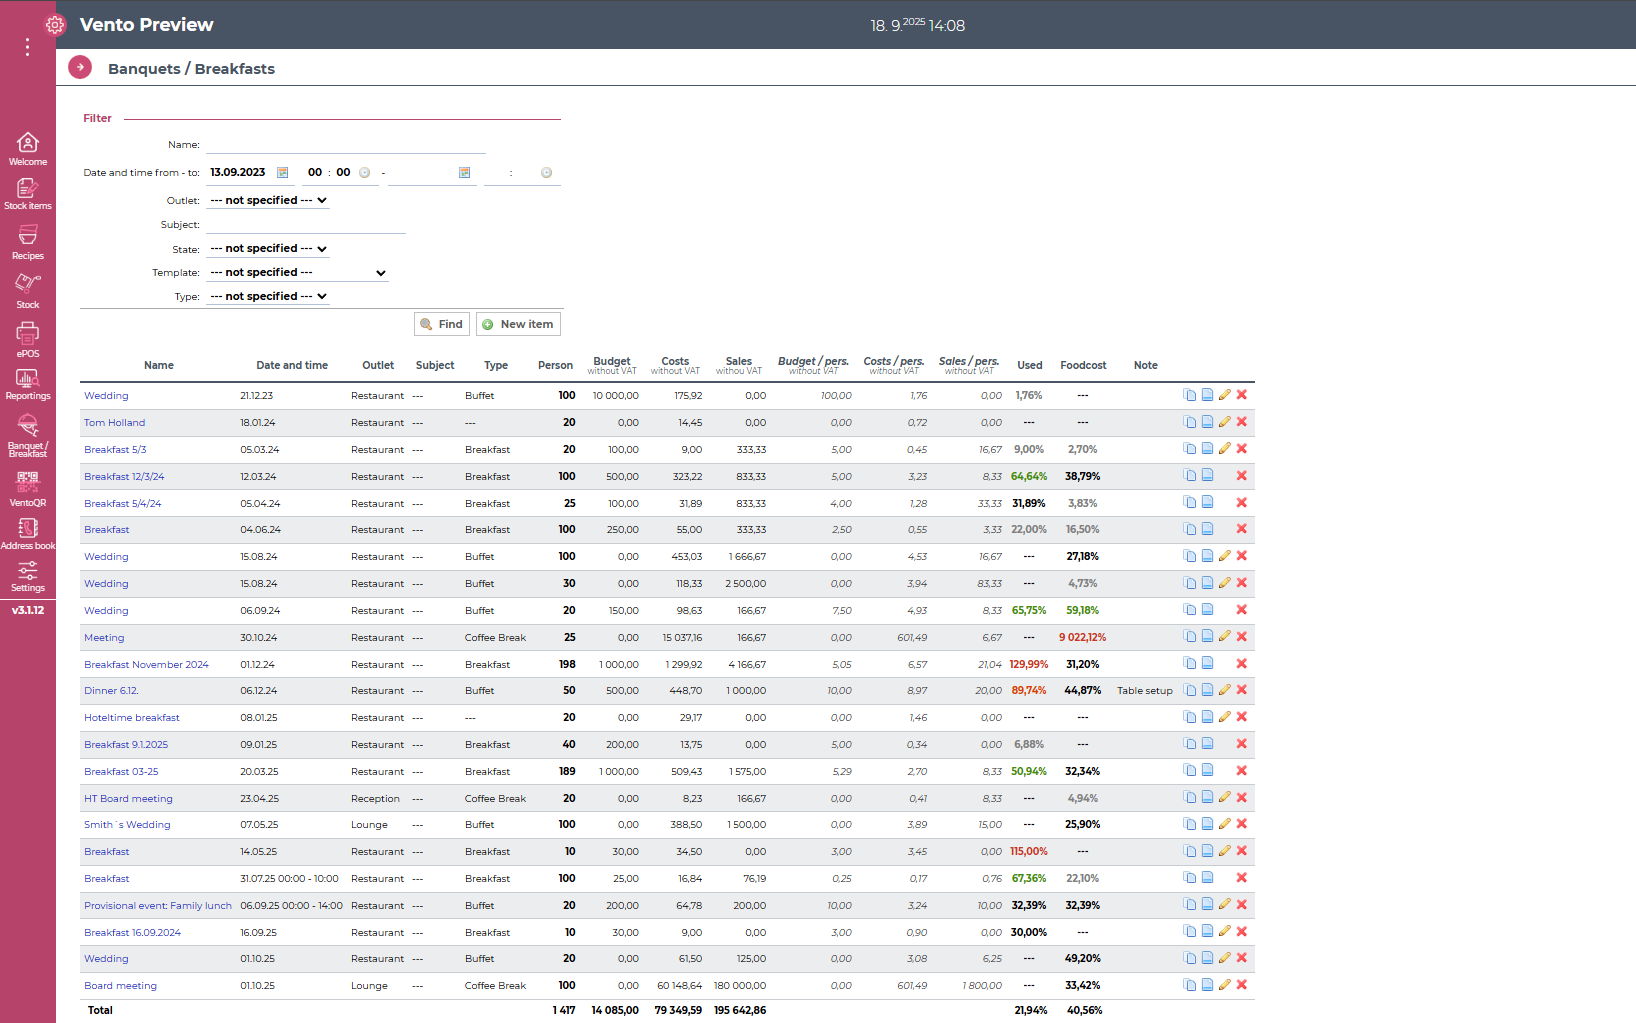Open the Reportings sidebar icon
Image resolution: width=1636 pixels, height=1023 pixels.
point(27,384)
